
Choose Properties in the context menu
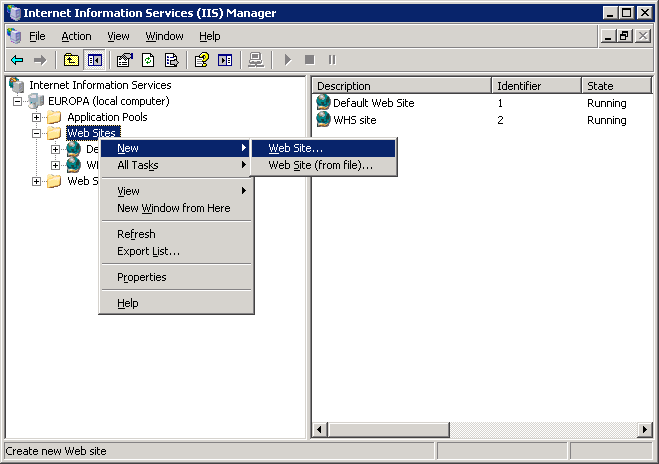[176, 277]
